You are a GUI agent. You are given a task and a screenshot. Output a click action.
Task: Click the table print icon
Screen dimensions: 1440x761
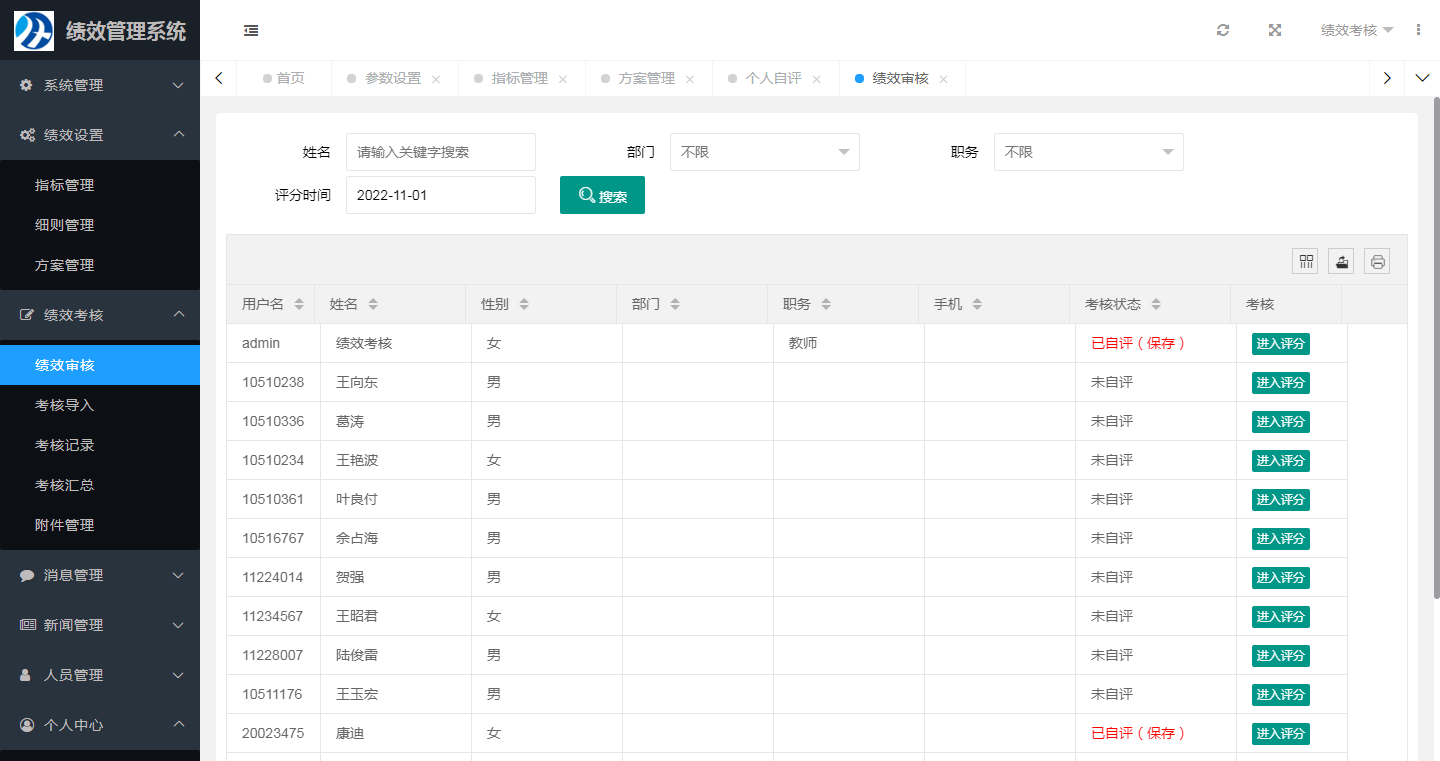coord(1377,262)
